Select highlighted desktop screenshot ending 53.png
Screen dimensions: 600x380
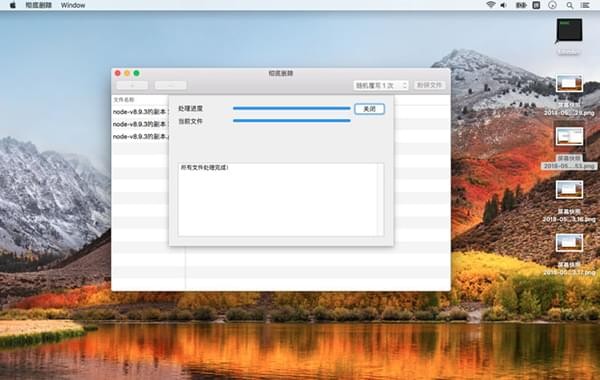tap(569, 137)
